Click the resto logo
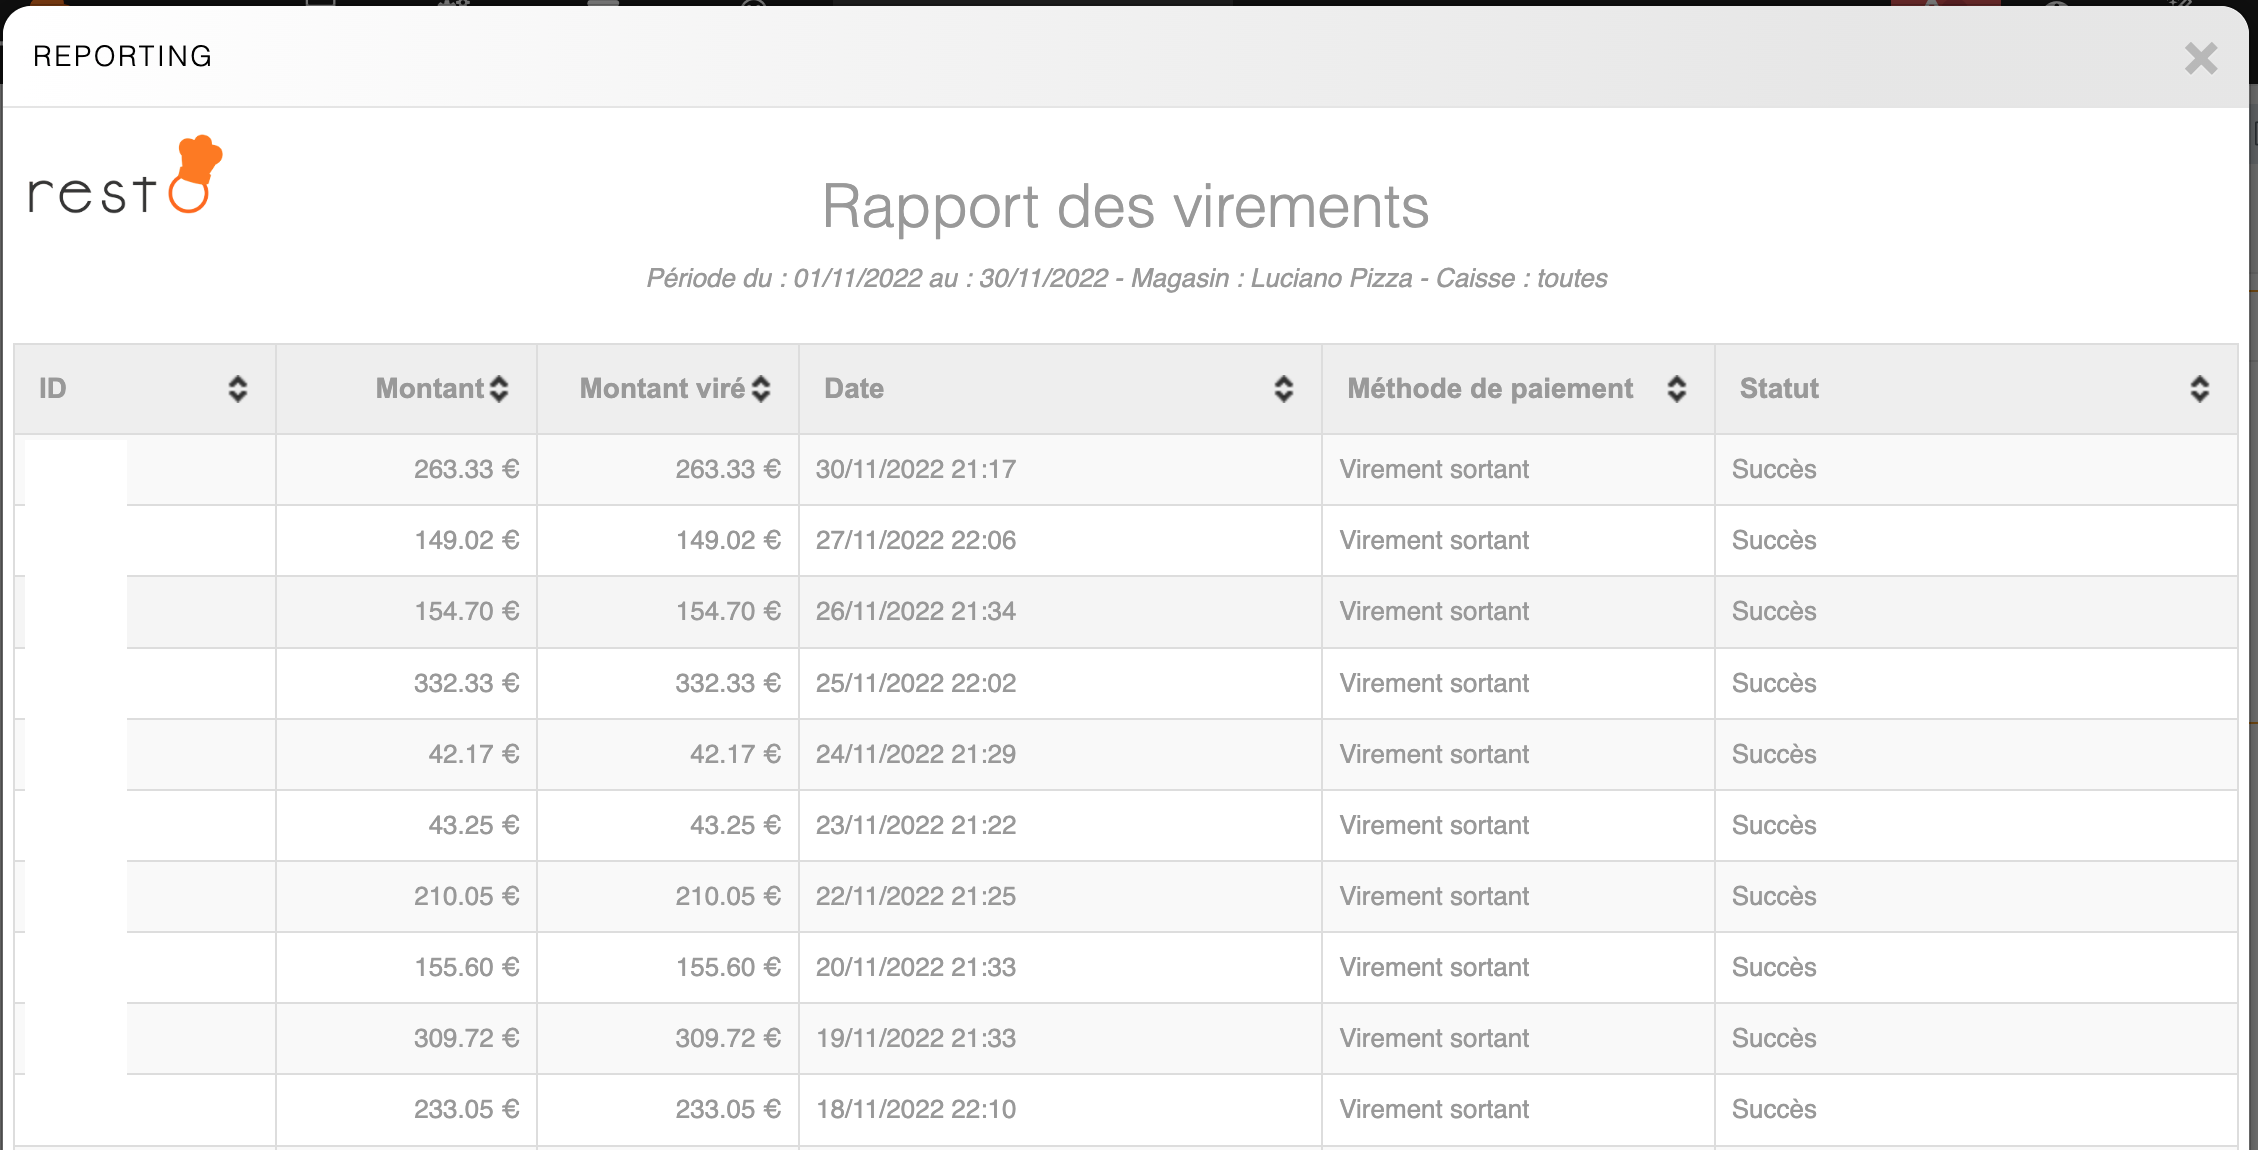The width and height of the screenshot is (2258, 1150). point(126,177)
